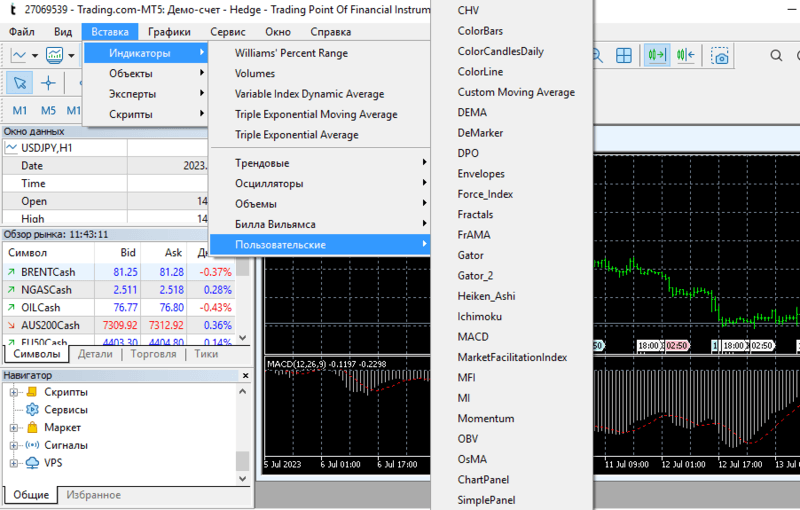Open the Файл menu
This screenshot has height=510, width=800.
pyautogui.click(x=21, y=32)
